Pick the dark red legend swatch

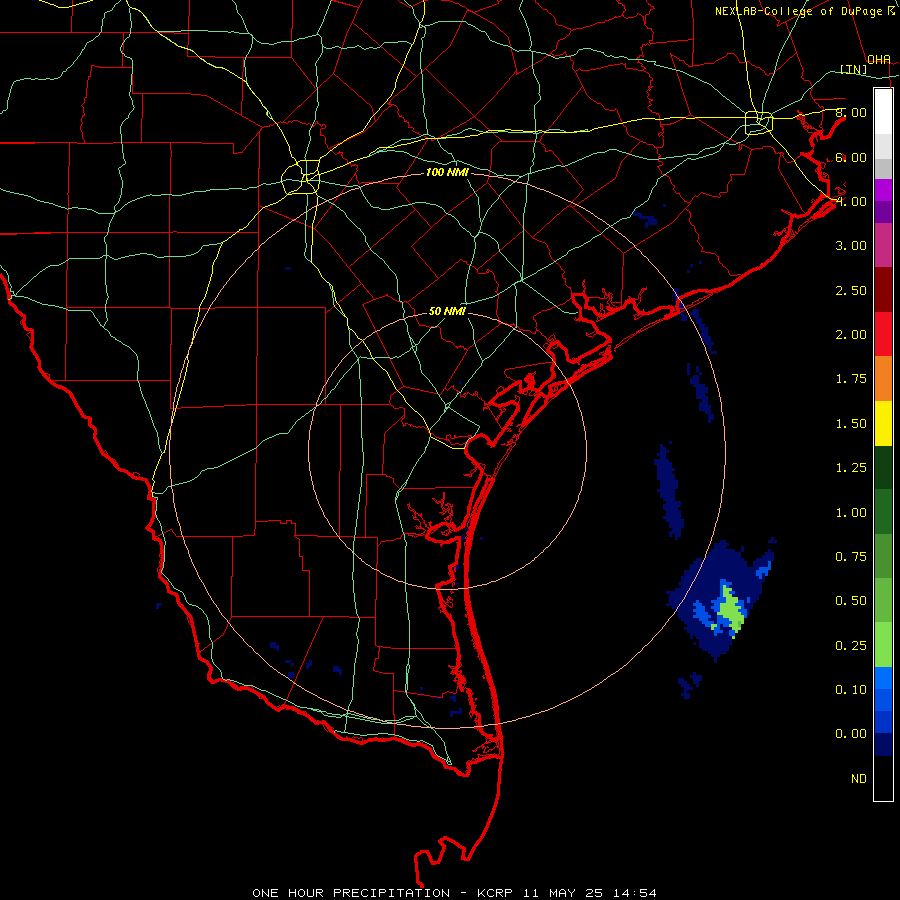click(883, 290)
